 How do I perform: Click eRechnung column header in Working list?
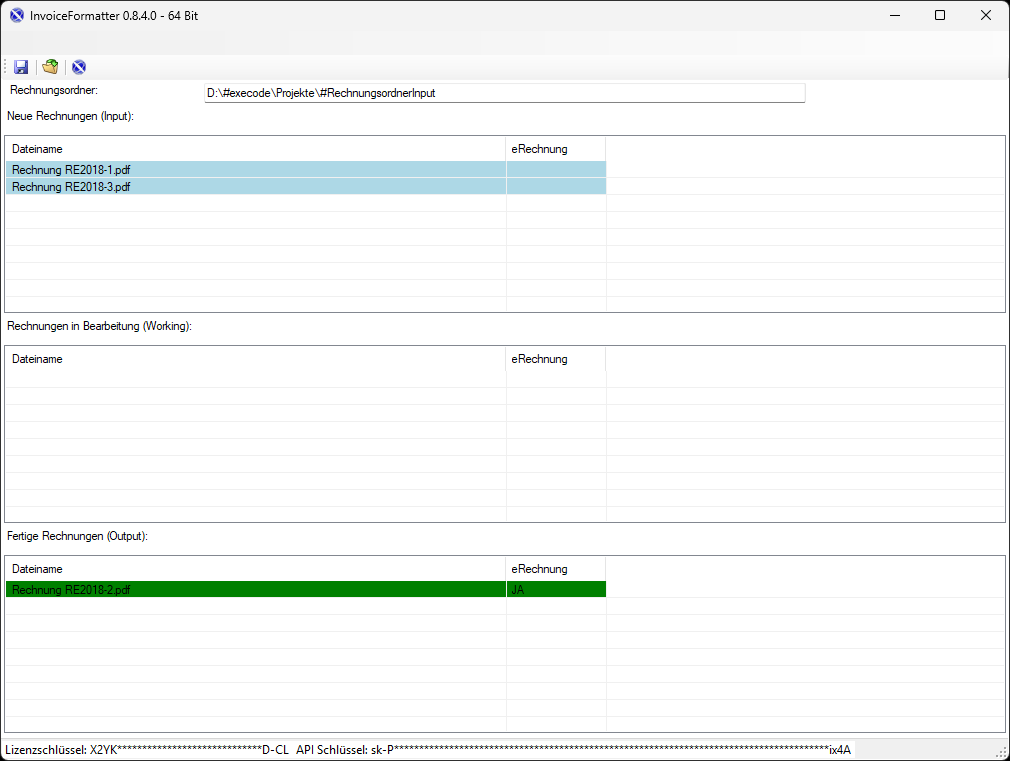click(x=539, y=359)
